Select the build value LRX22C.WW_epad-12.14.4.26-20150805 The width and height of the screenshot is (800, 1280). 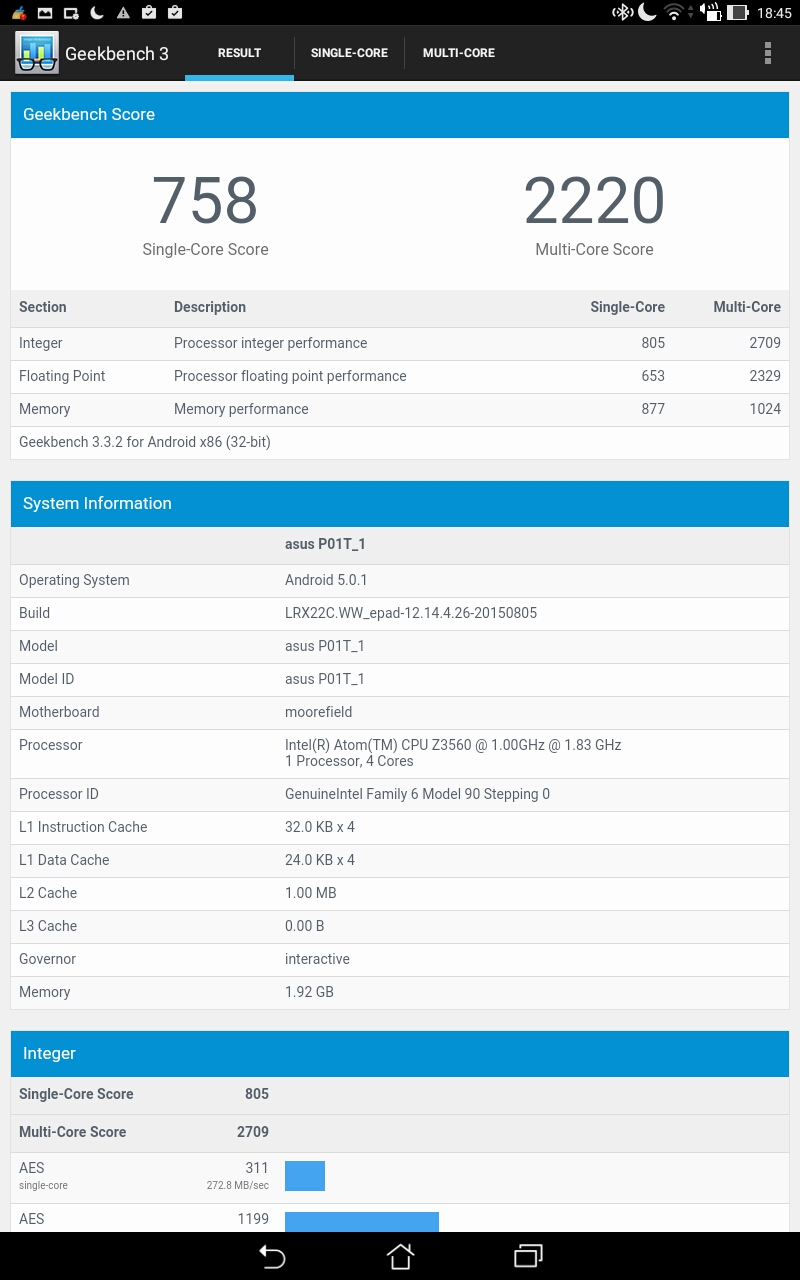(411, 613)
